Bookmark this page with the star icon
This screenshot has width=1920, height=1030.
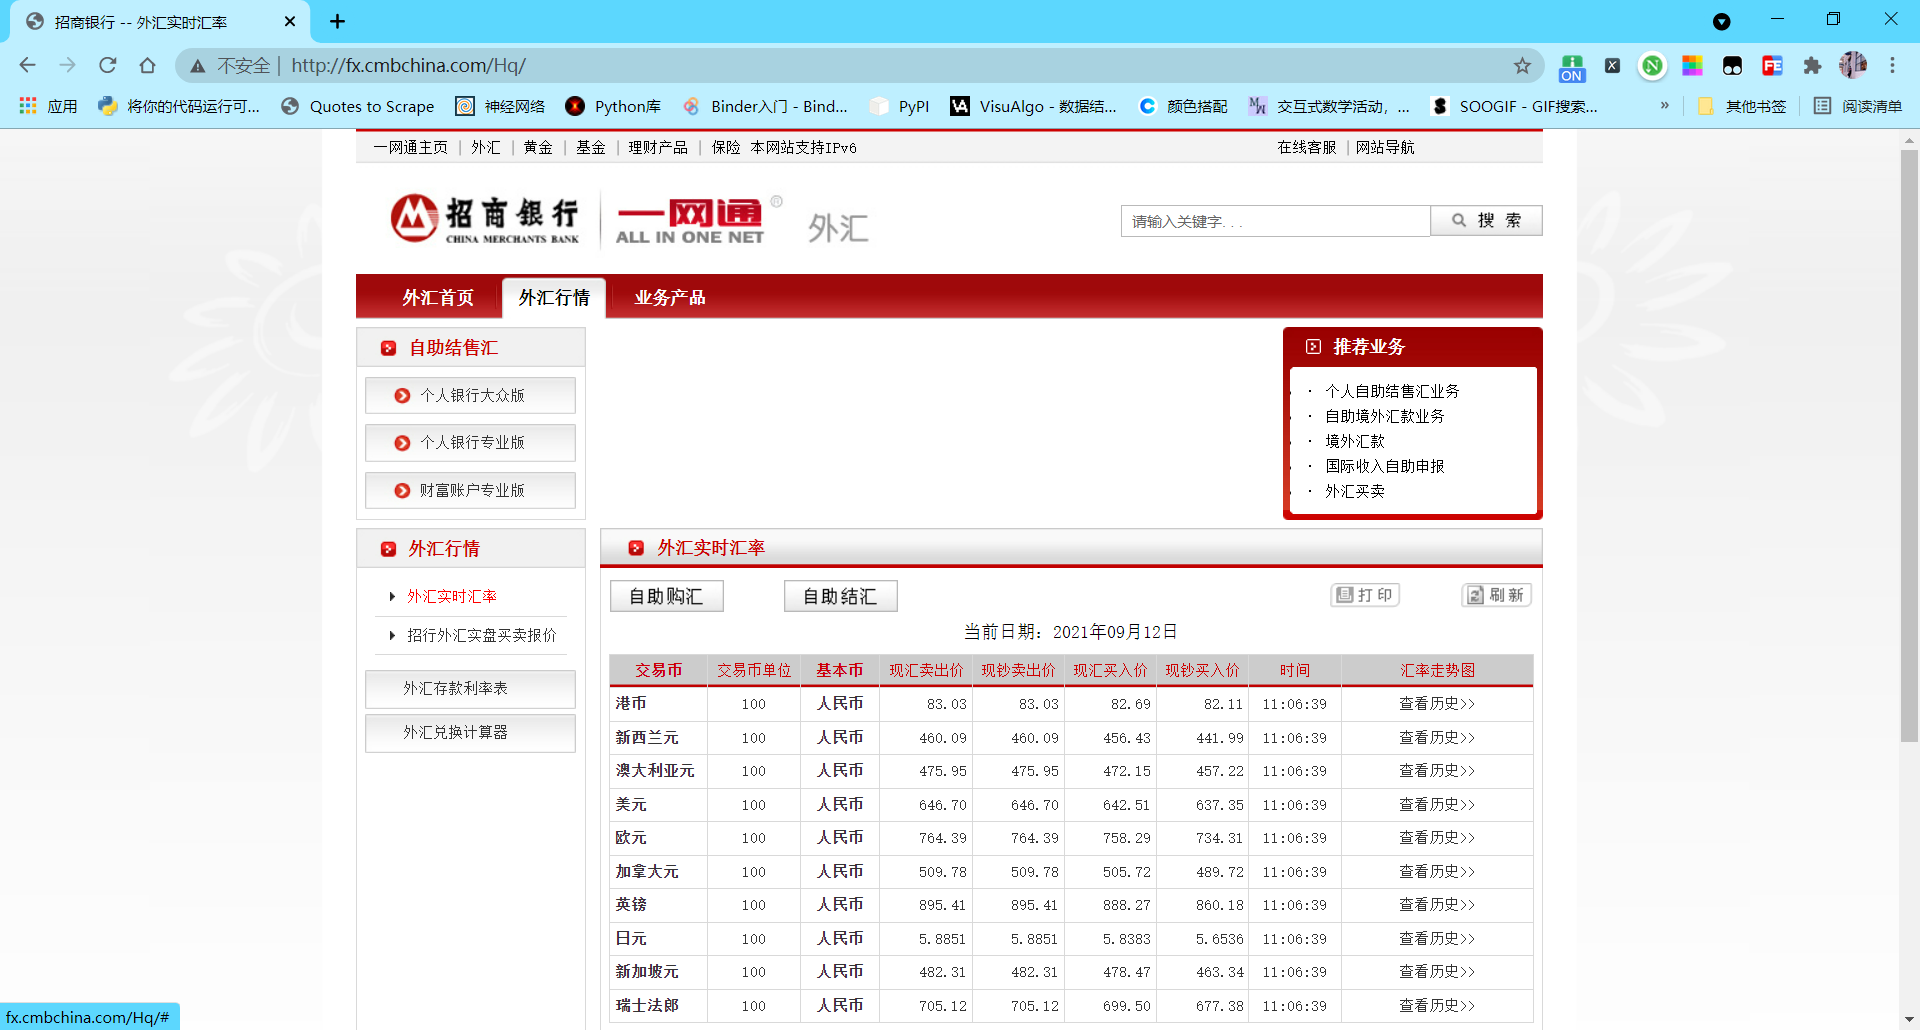[1522, 66]
